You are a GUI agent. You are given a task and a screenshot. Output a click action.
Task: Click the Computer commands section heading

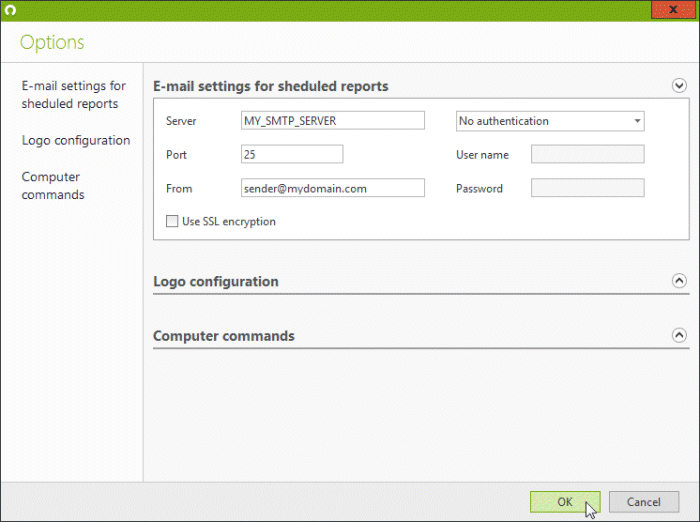pos(224,336)
